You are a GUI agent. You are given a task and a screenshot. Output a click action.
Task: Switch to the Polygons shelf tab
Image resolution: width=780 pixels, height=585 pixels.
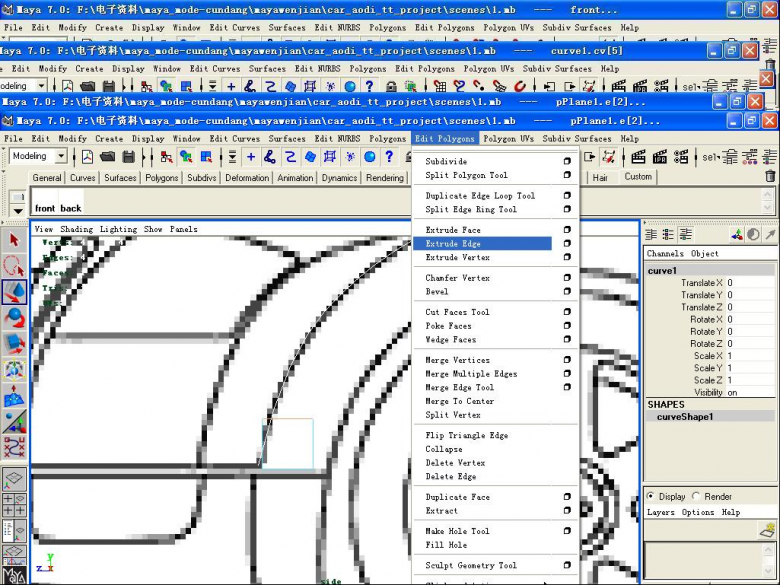coord(161,178)
